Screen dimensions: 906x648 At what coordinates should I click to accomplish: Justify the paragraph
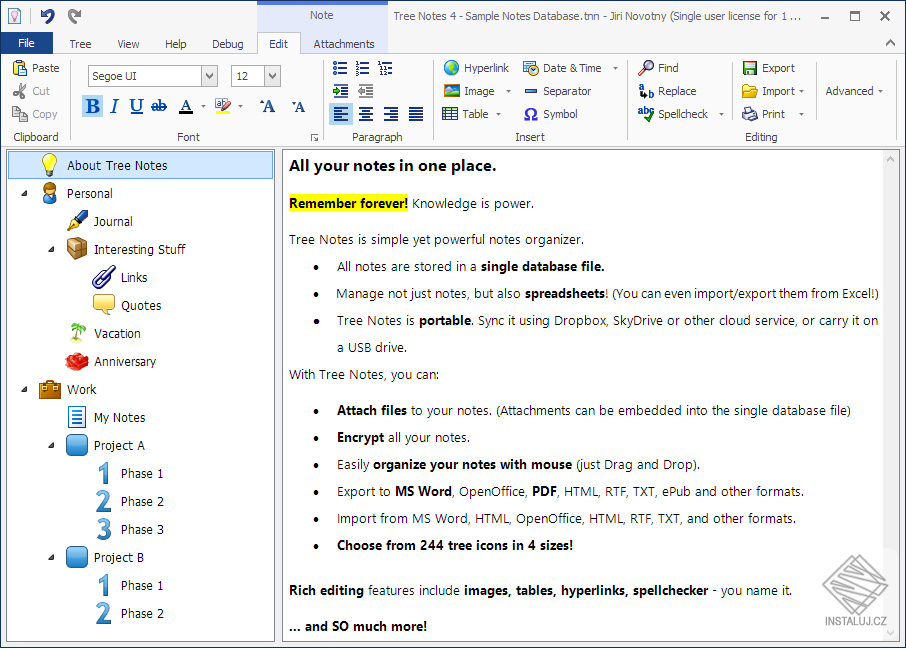click(x=415, y=114)
